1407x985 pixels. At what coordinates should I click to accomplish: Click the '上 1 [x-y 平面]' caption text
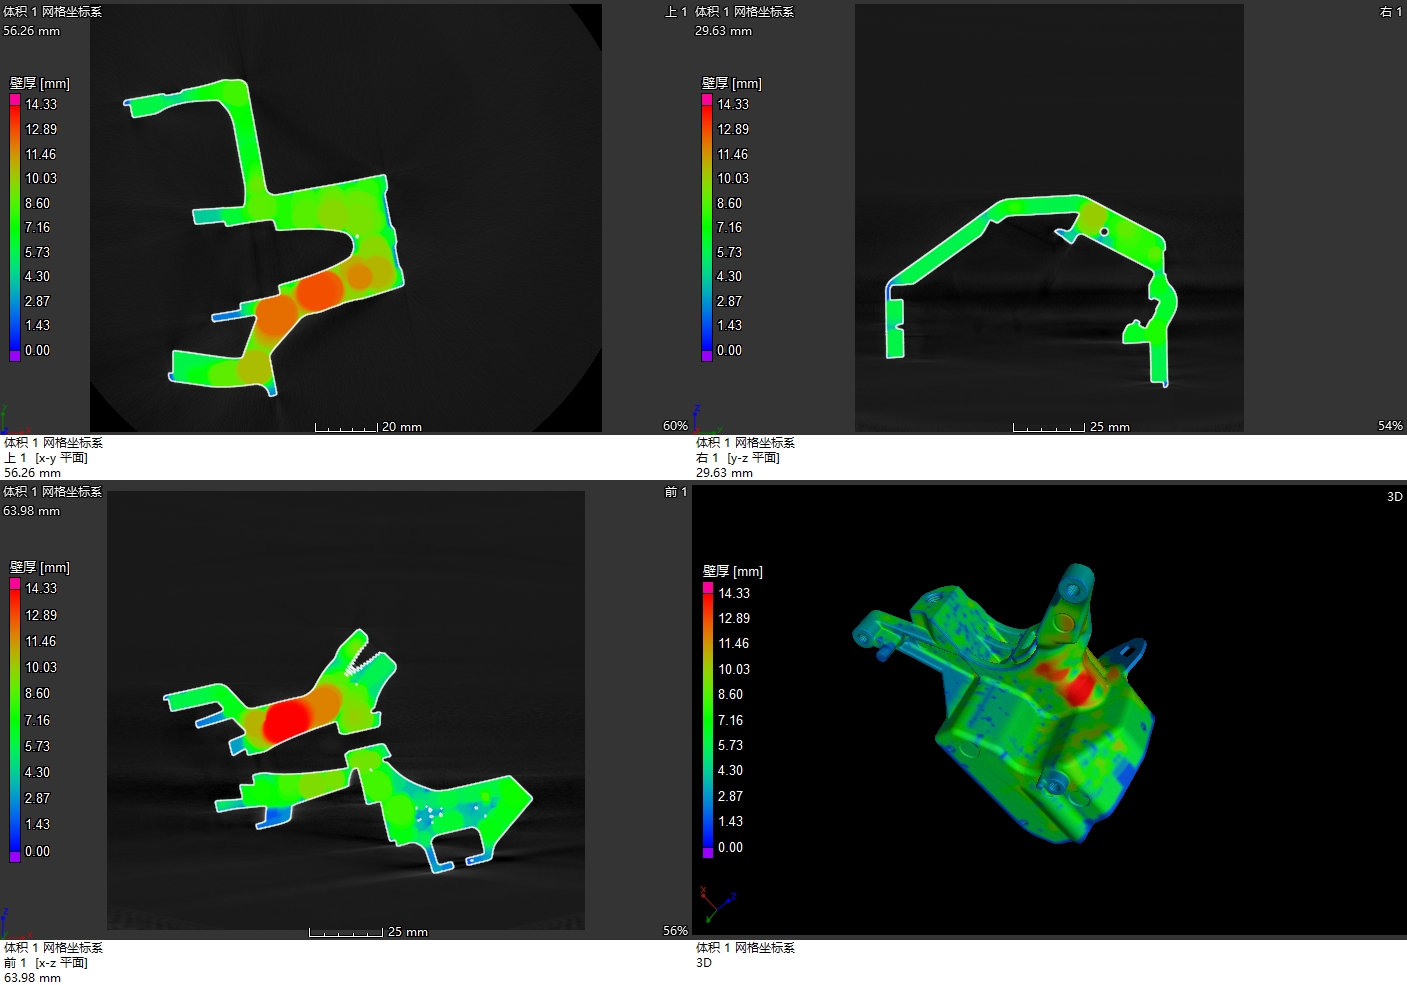46,458
